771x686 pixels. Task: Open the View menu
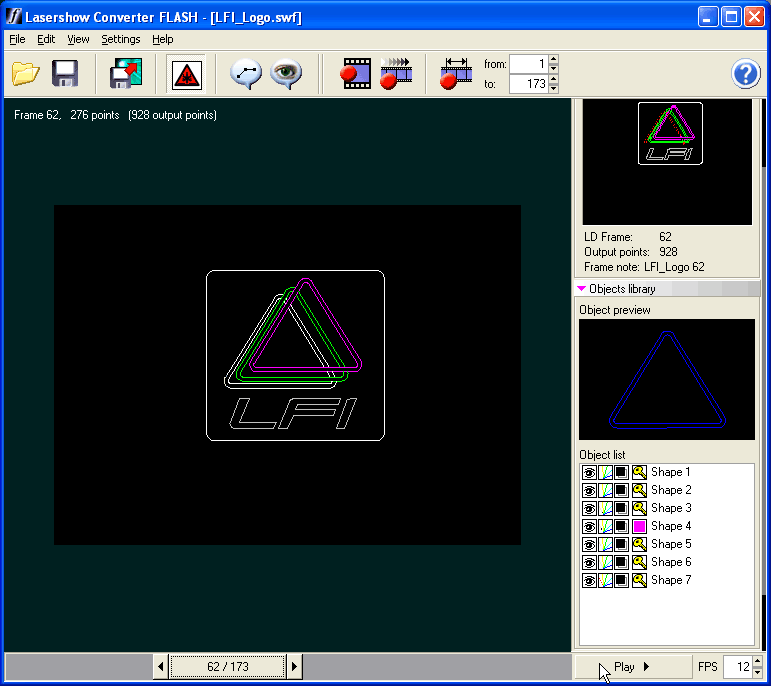(x=78, y=39)
